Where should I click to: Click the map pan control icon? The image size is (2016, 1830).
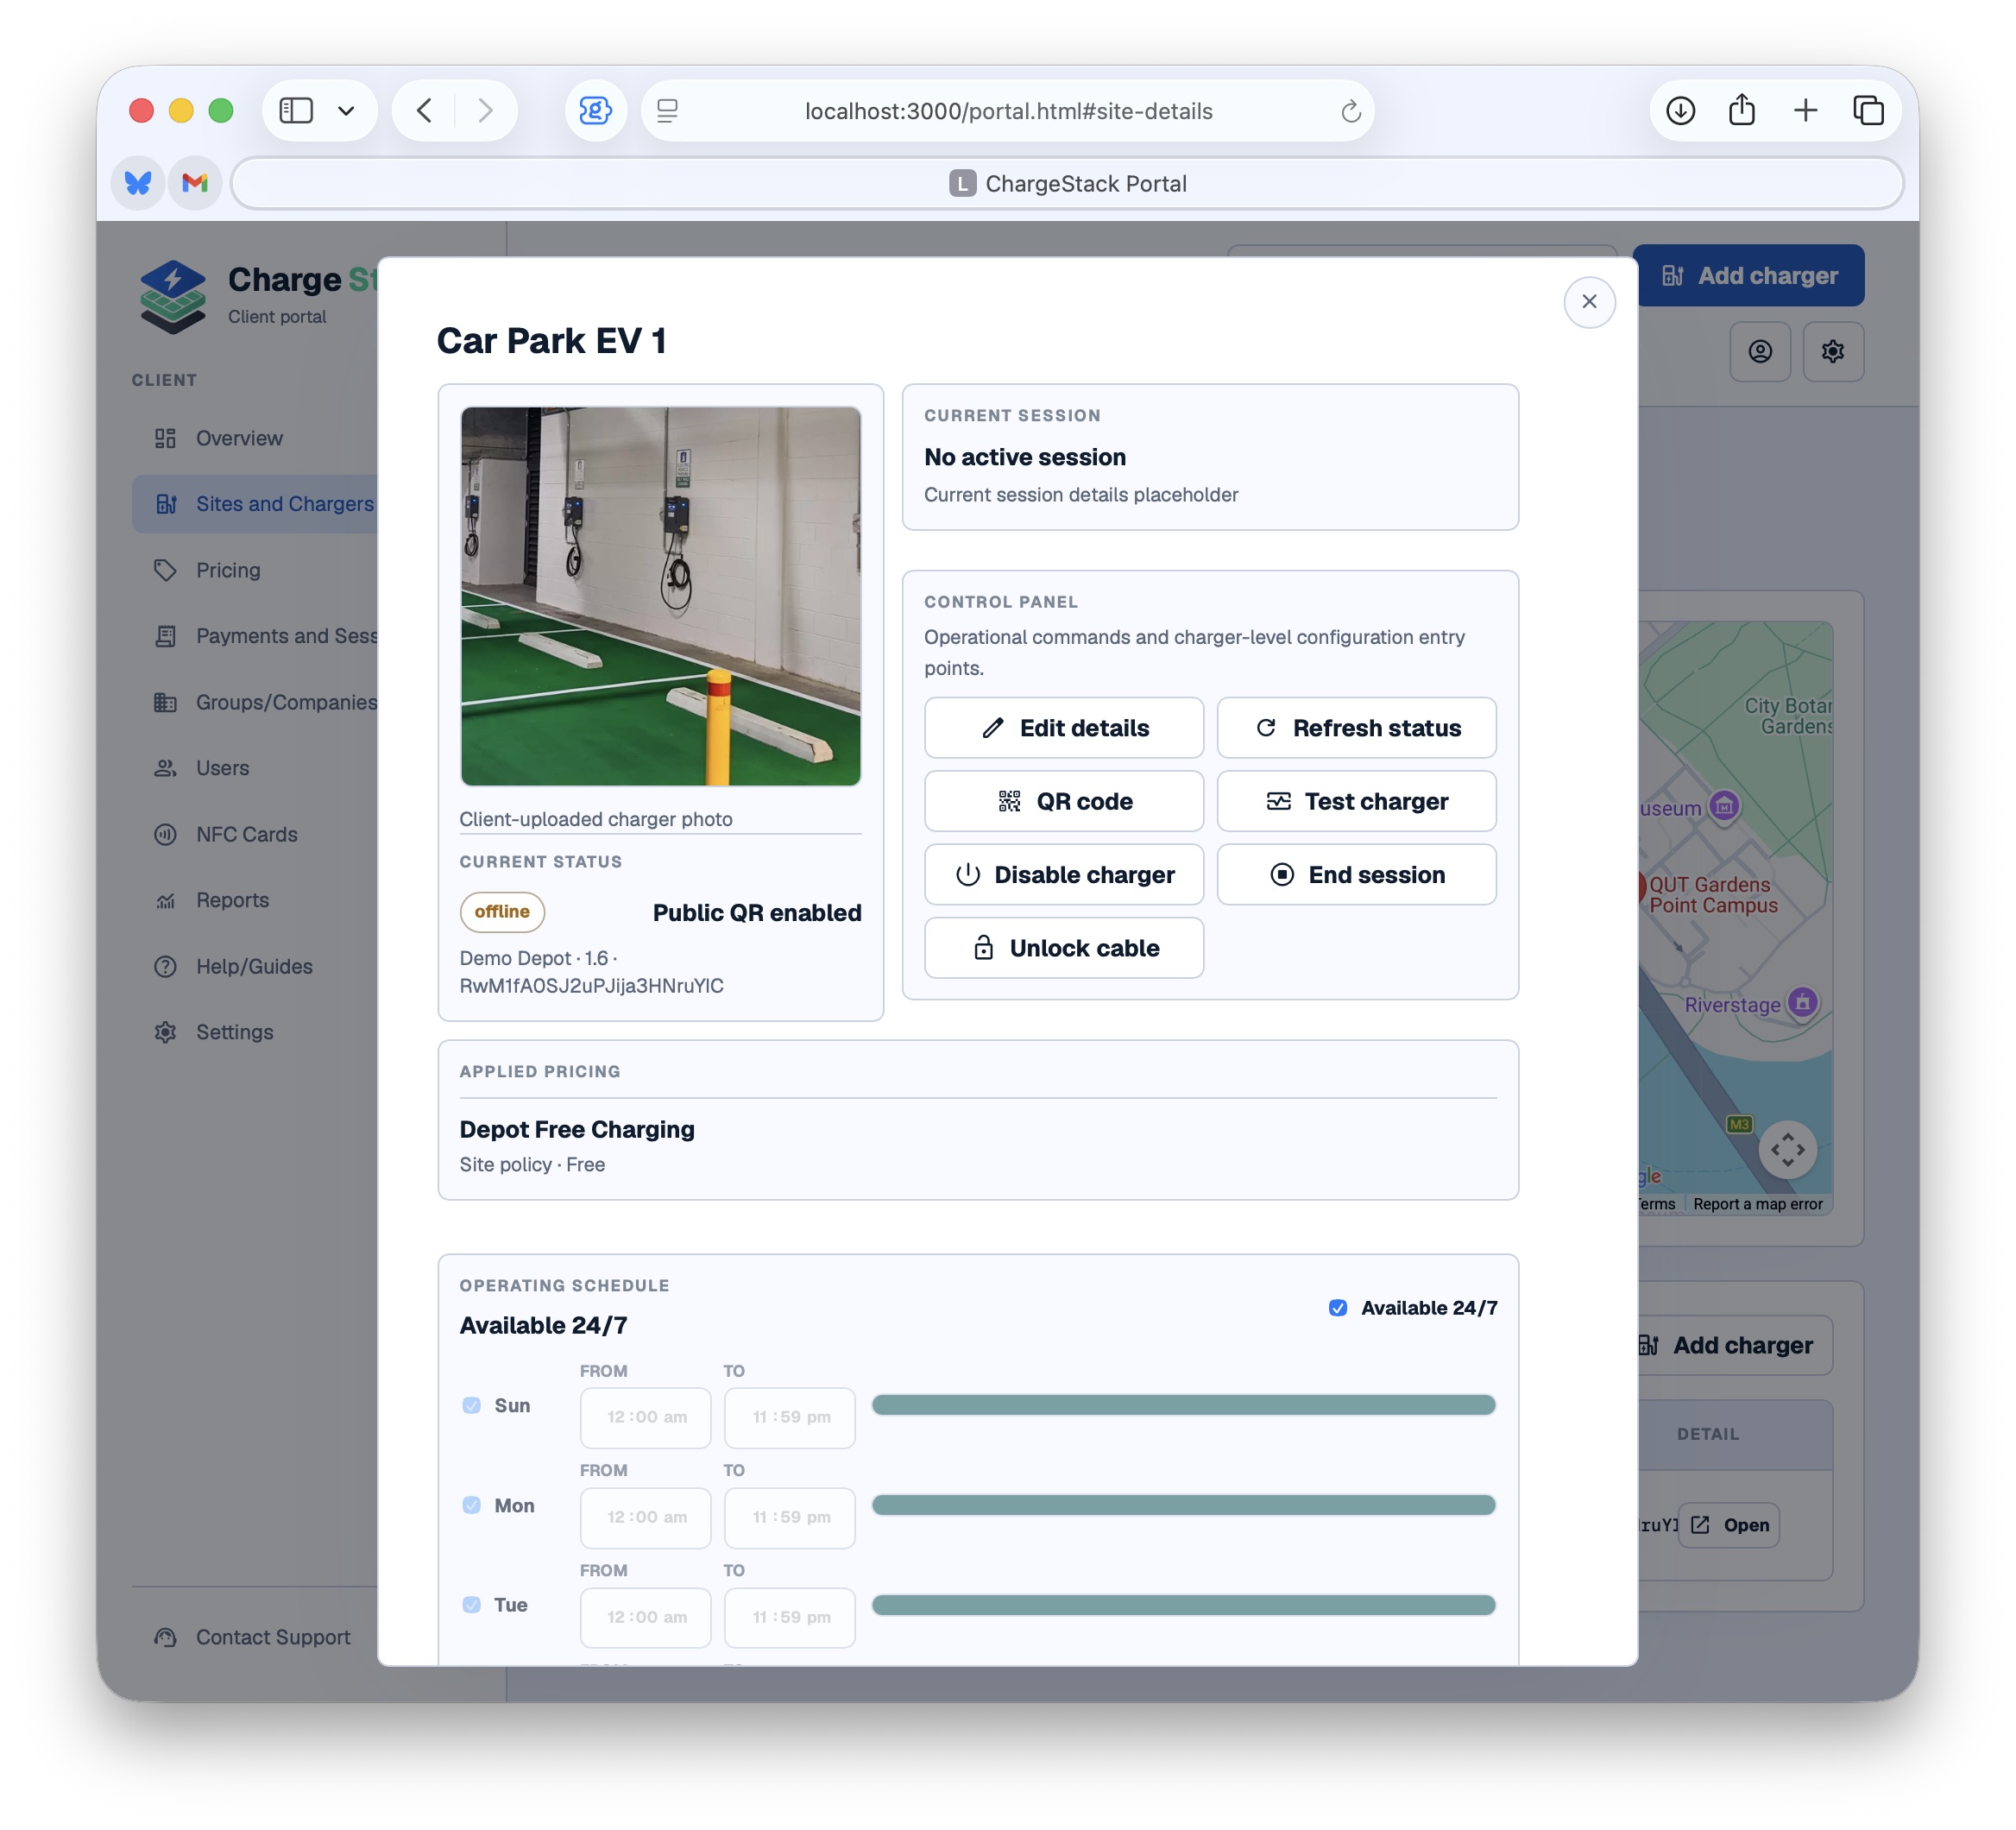[x=1787, y=1150]
